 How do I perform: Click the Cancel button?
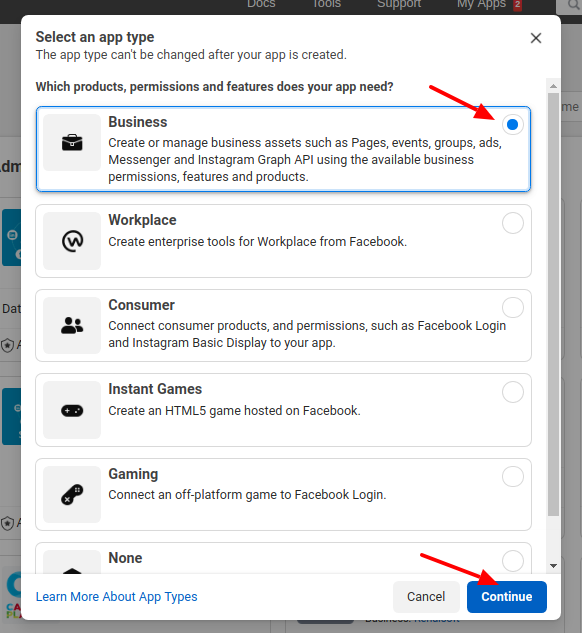pyautogui.click(x=426, y=597)
